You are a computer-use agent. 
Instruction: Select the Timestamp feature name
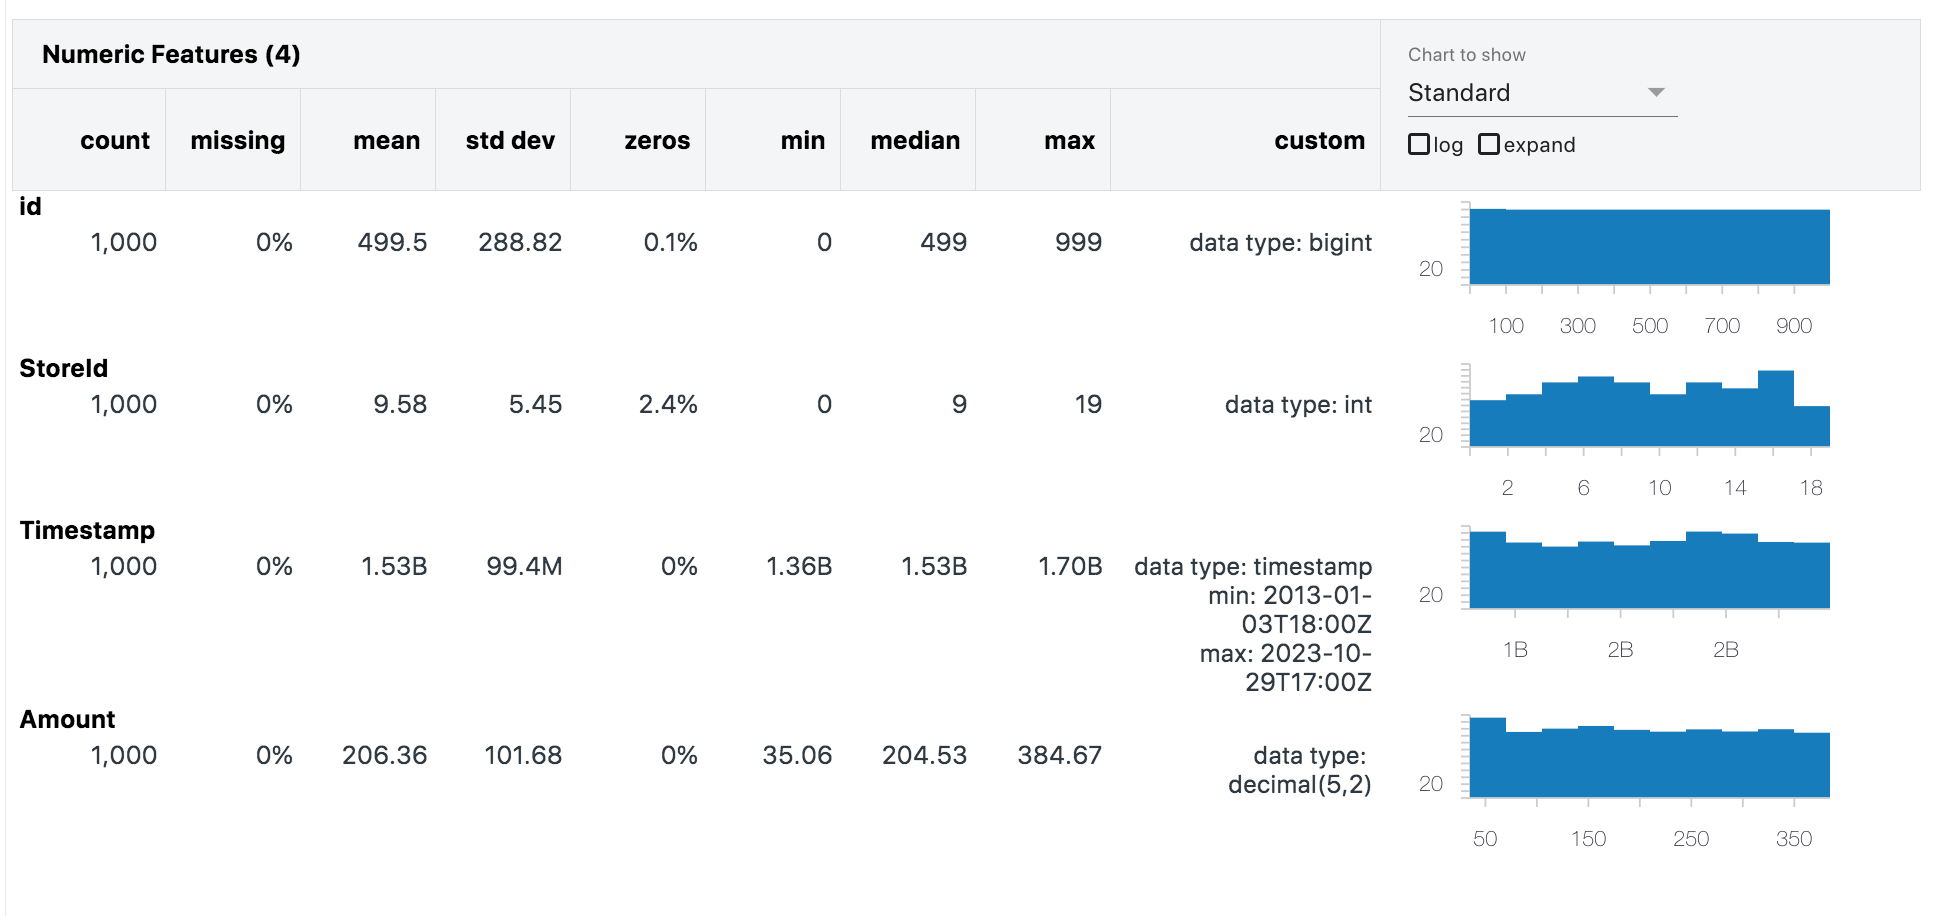pyautogui.click(x=87, y=531)
